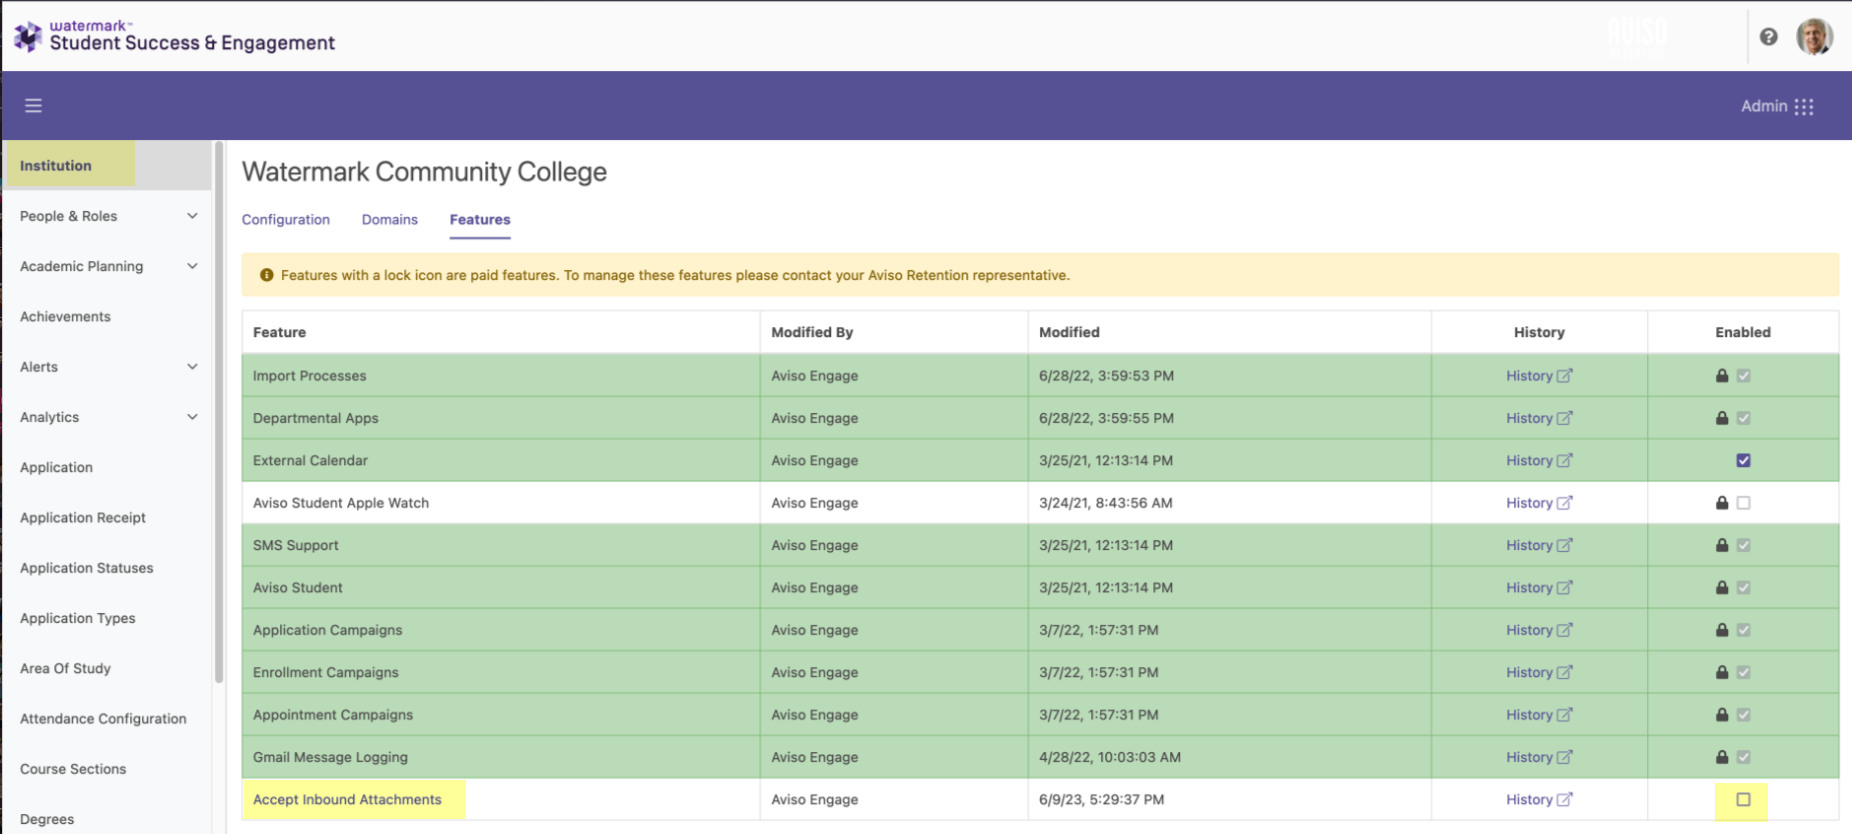The height and width of the screenshot is (834, 1852).
Task: Expand the Analytics sidebar section
Action: coord(108,417)
